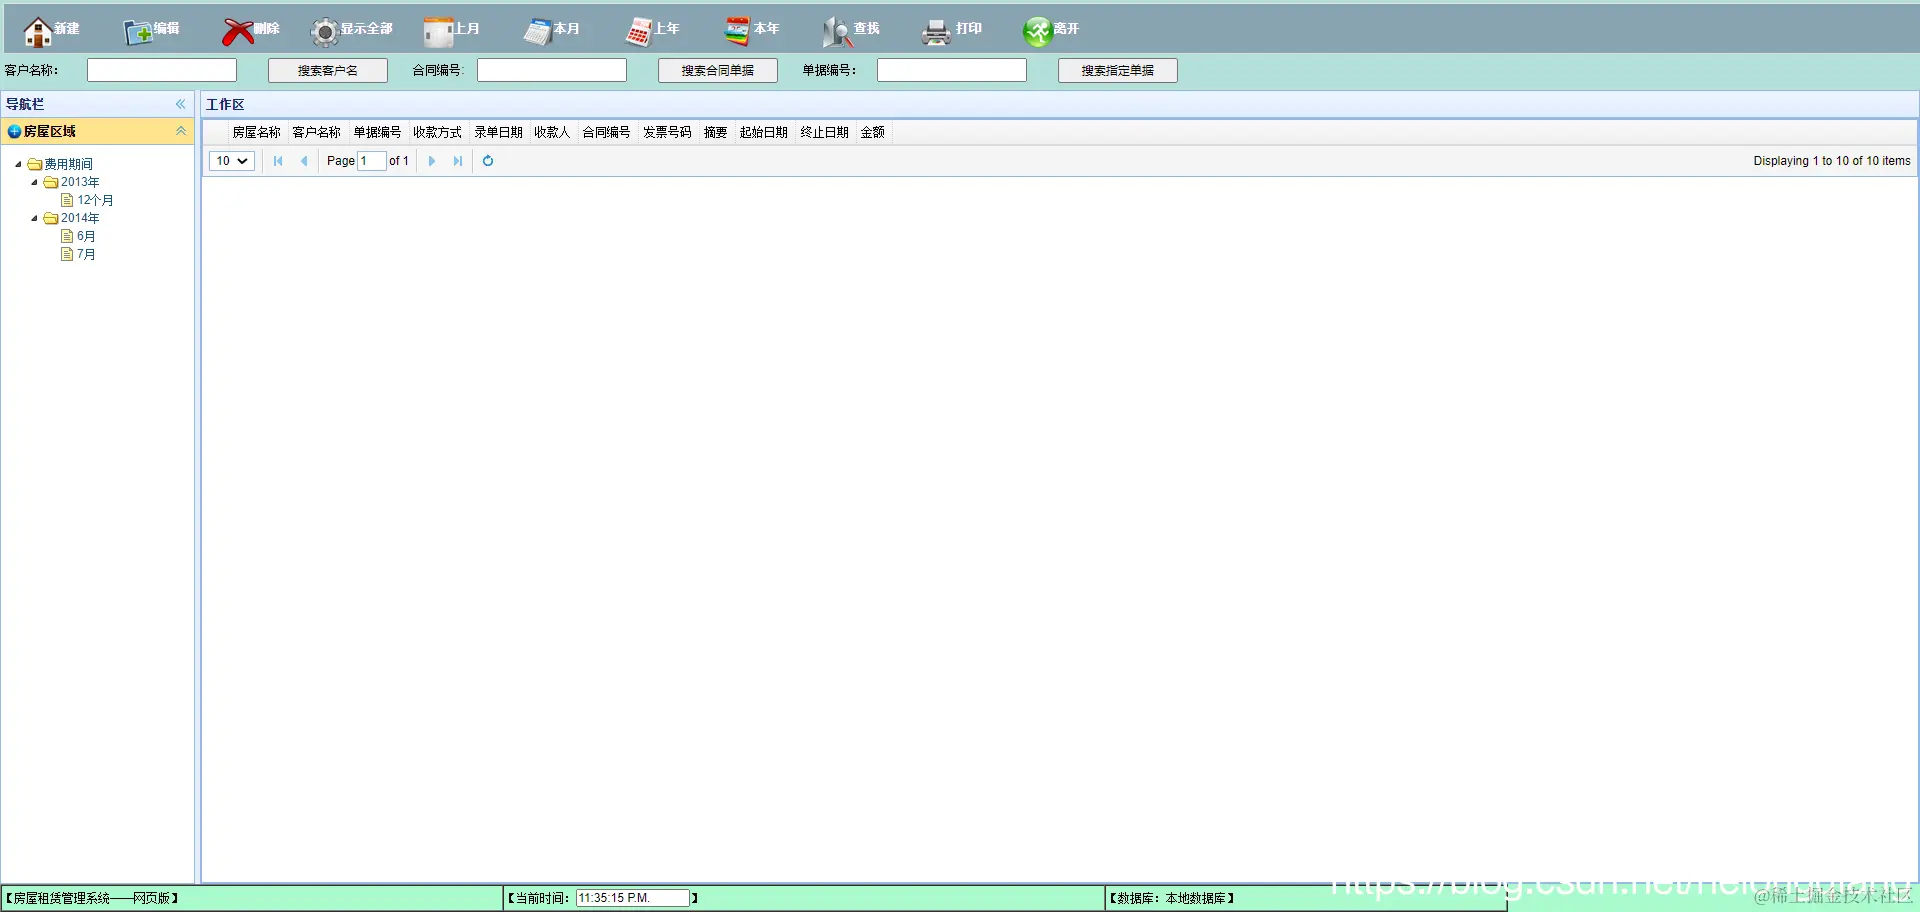The height and width of the screenshot is (912, 1920).
Task: Click the 数据库: 本地数据库 status text
Action: (x=1171, y=898)
